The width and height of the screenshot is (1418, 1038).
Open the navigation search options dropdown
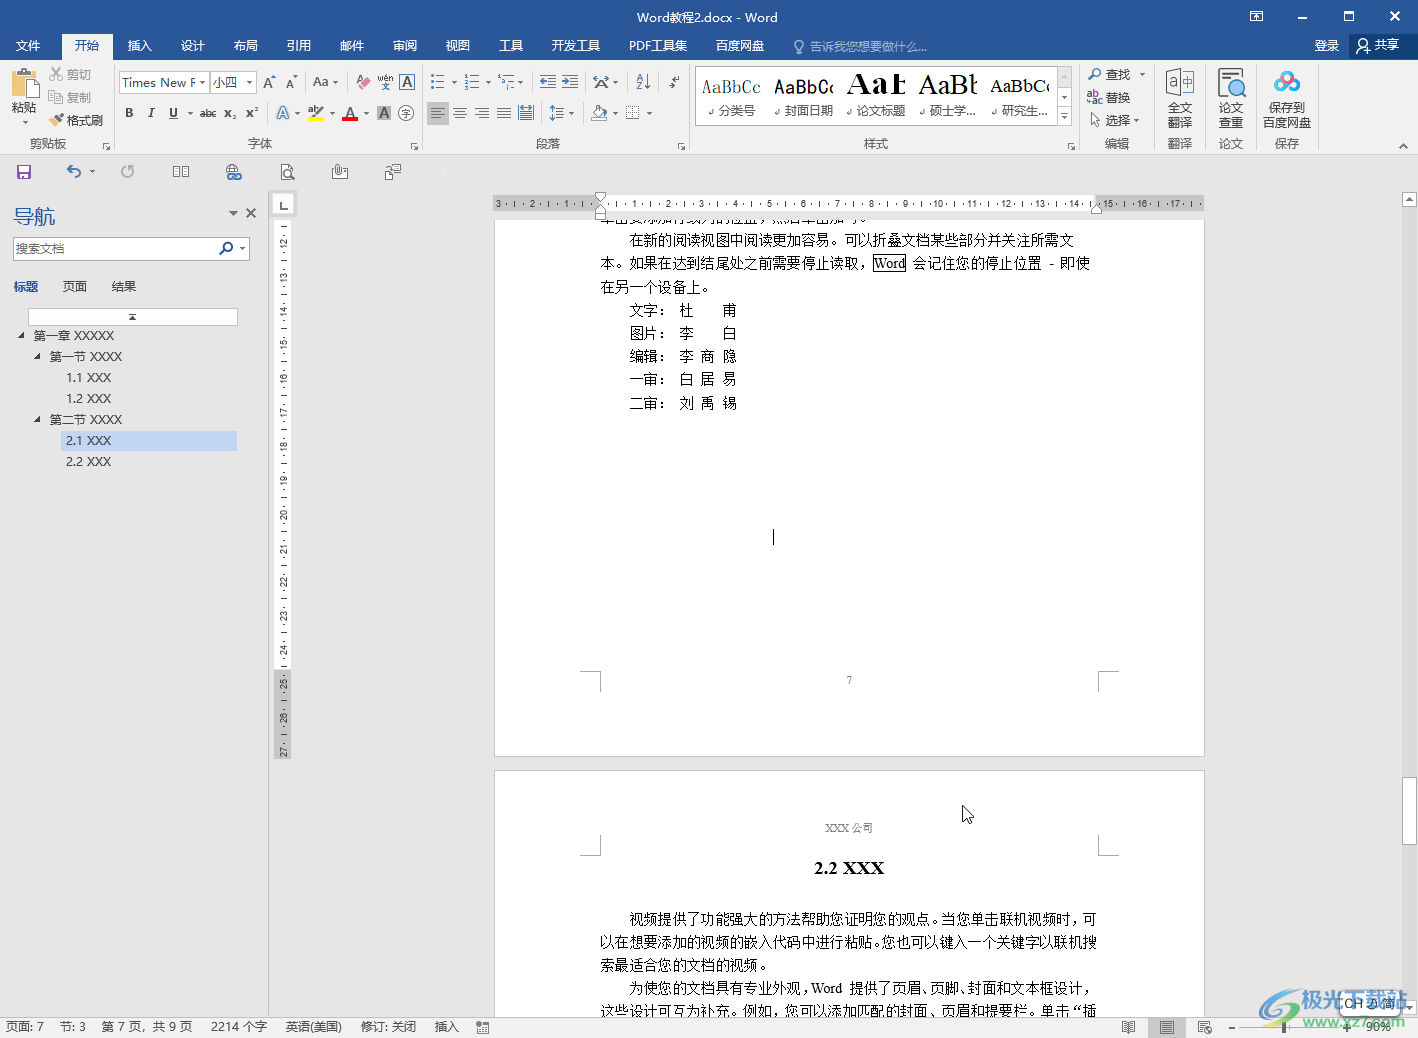coord(242,248)
